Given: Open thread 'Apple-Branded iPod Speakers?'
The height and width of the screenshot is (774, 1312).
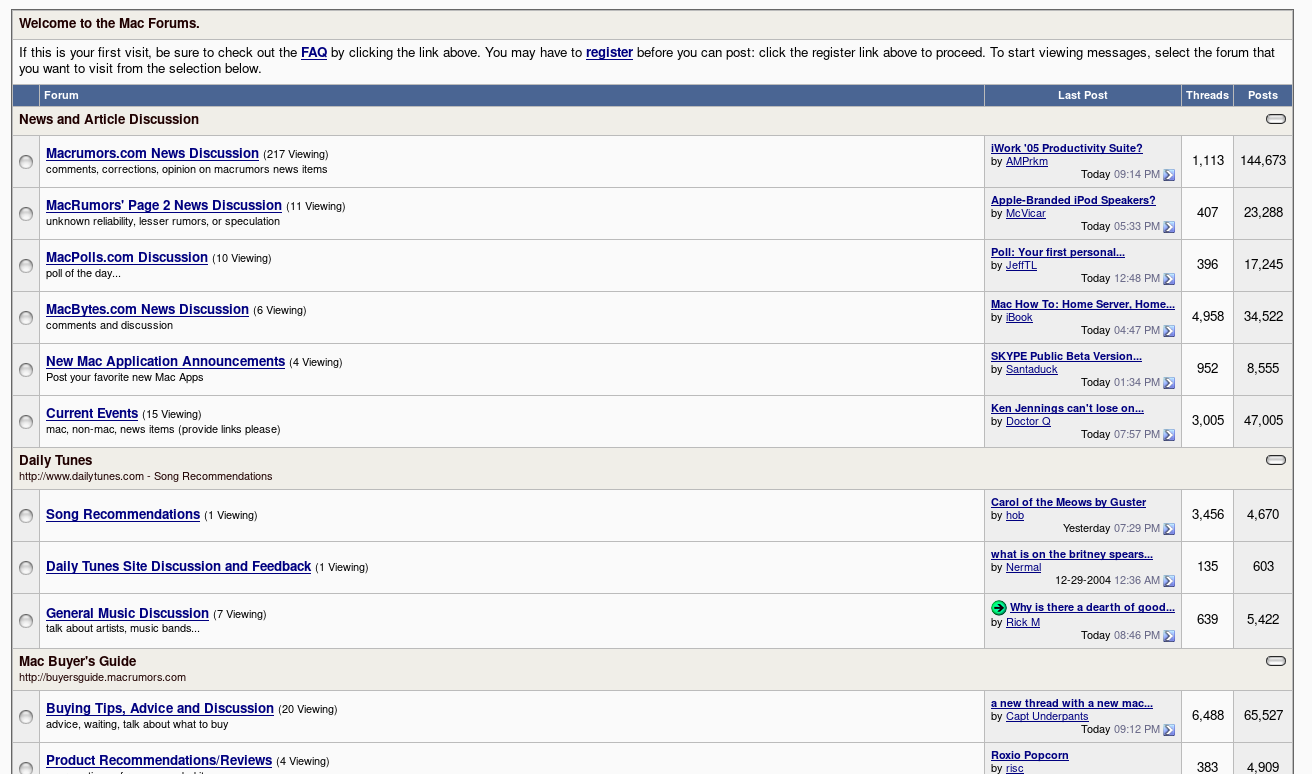Looking at the screenshot, I should coord(1073,200).
